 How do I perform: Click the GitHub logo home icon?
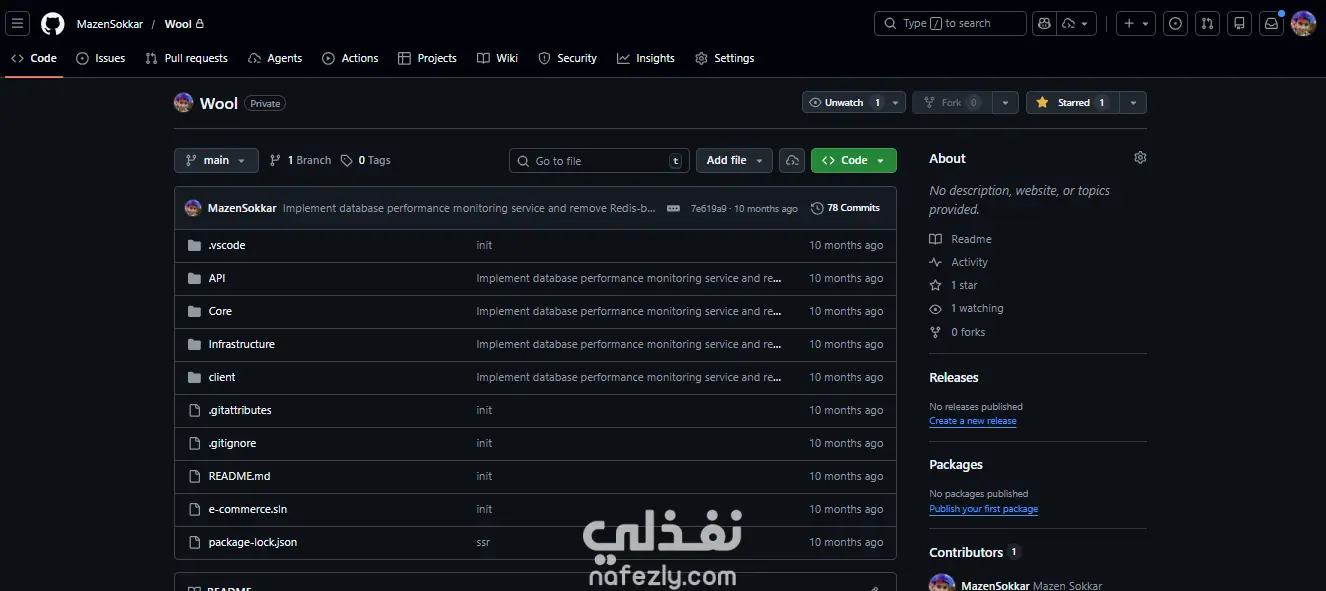coord(53,24)
